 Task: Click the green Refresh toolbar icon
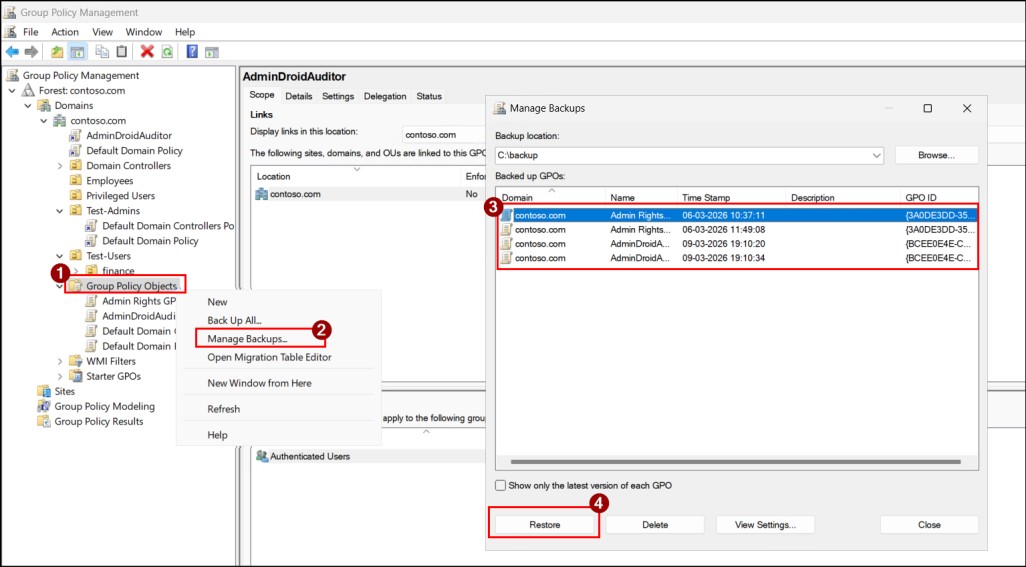click(168, 52)
